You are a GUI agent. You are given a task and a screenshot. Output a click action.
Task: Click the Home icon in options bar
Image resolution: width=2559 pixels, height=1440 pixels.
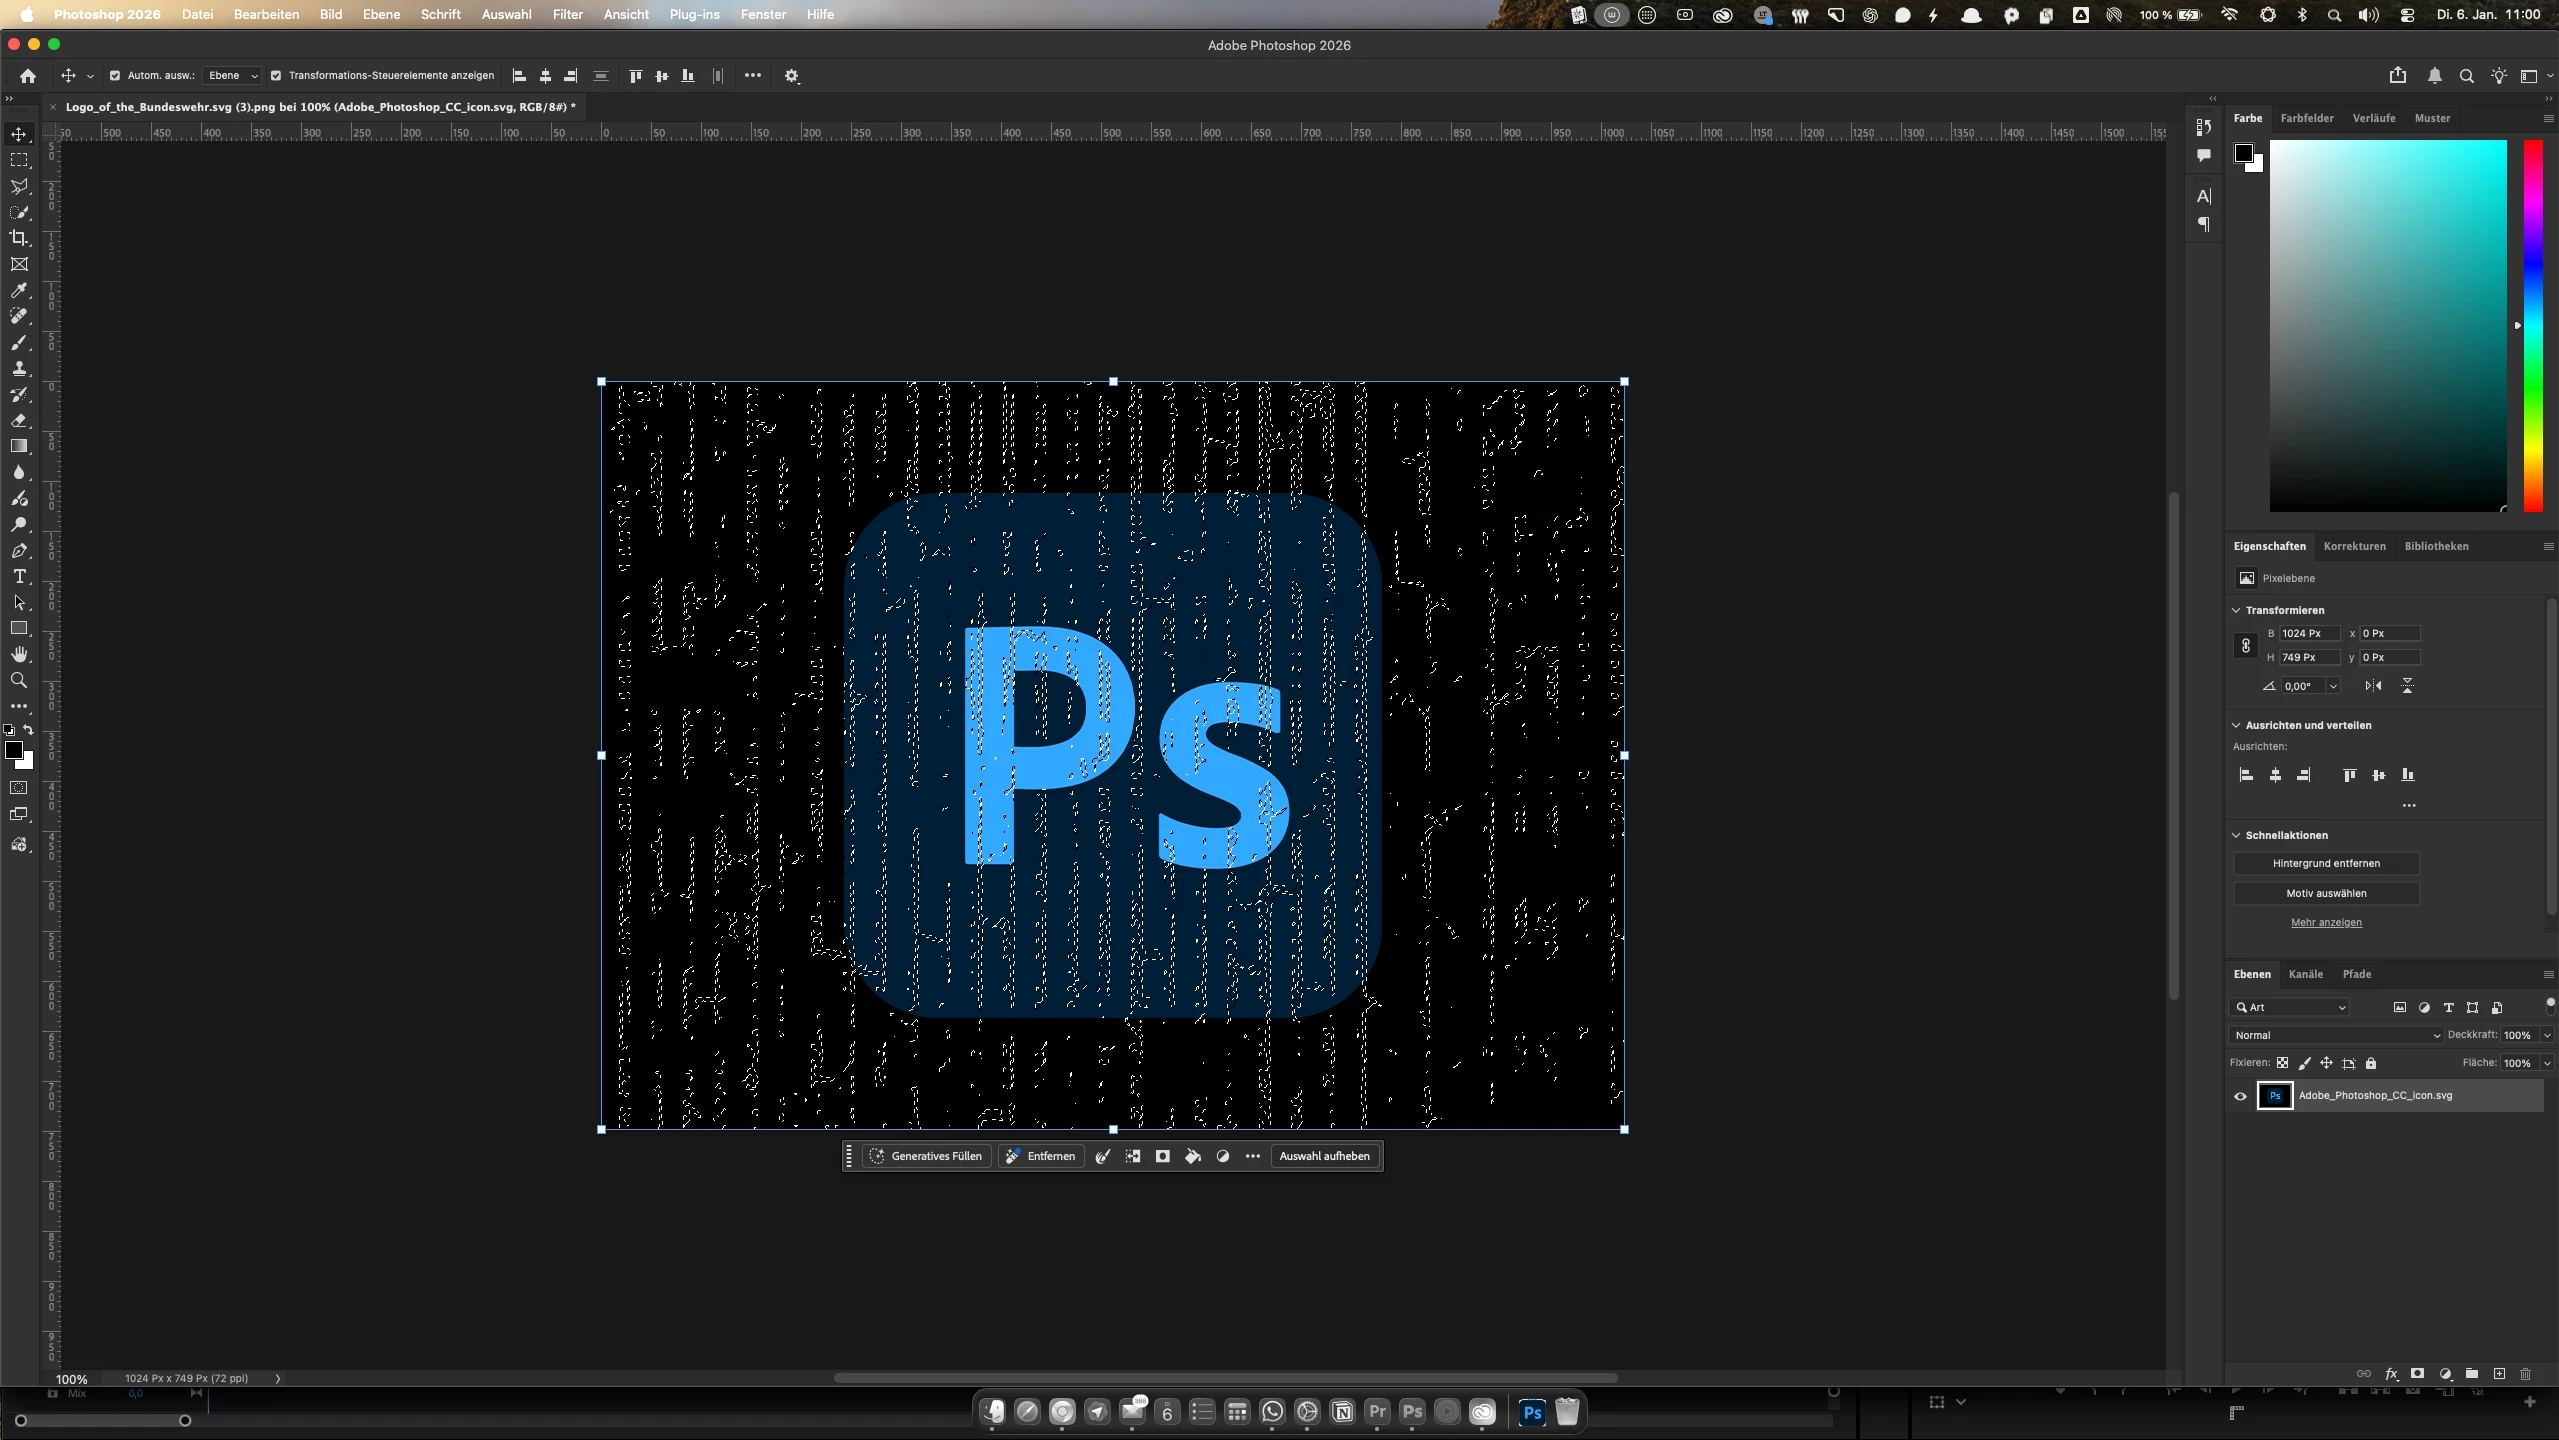tap(28, 76)
